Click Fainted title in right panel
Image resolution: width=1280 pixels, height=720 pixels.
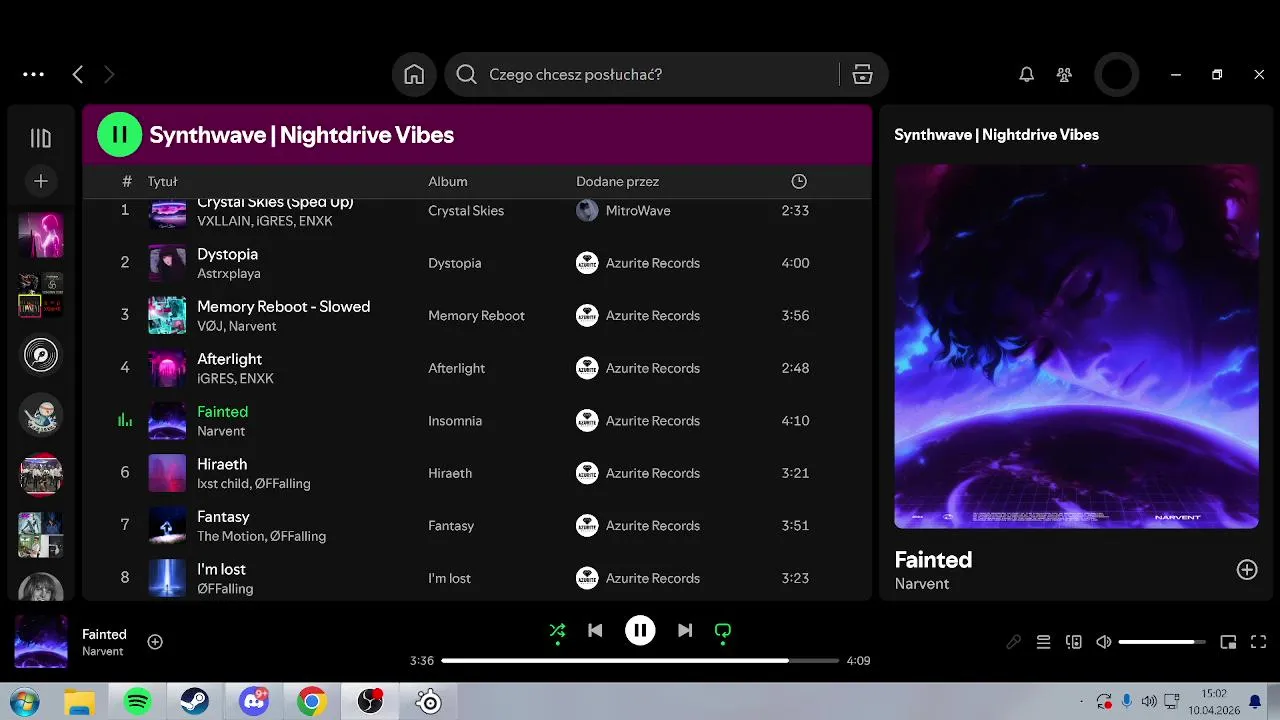(x=933, y=560)
